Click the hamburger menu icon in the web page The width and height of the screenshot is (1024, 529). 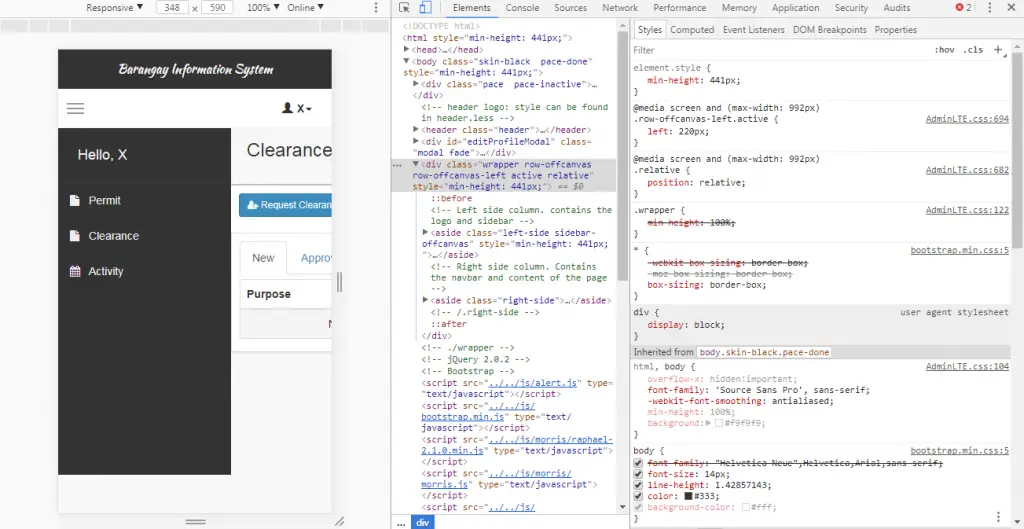[x=75, y=108]
